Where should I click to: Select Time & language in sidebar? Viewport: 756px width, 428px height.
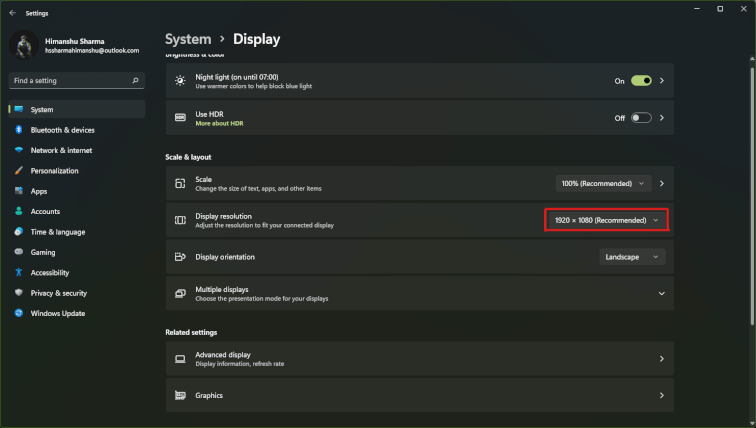click(57, 232)
